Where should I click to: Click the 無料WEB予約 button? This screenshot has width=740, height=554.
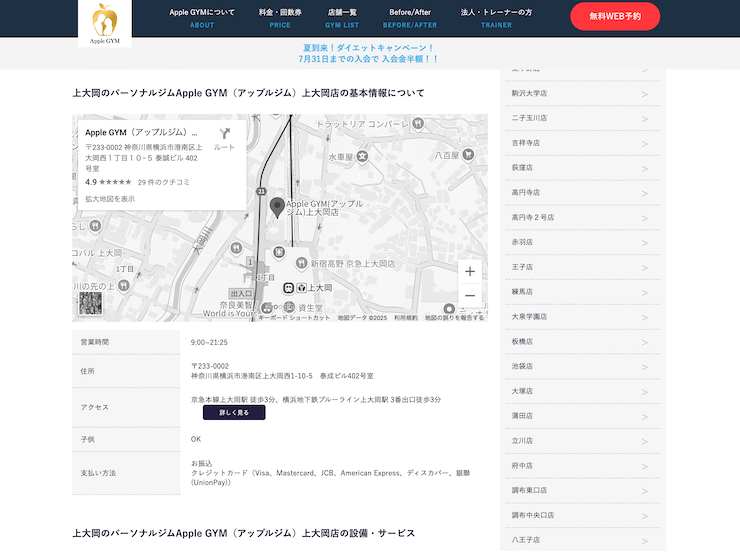point(615,16)
